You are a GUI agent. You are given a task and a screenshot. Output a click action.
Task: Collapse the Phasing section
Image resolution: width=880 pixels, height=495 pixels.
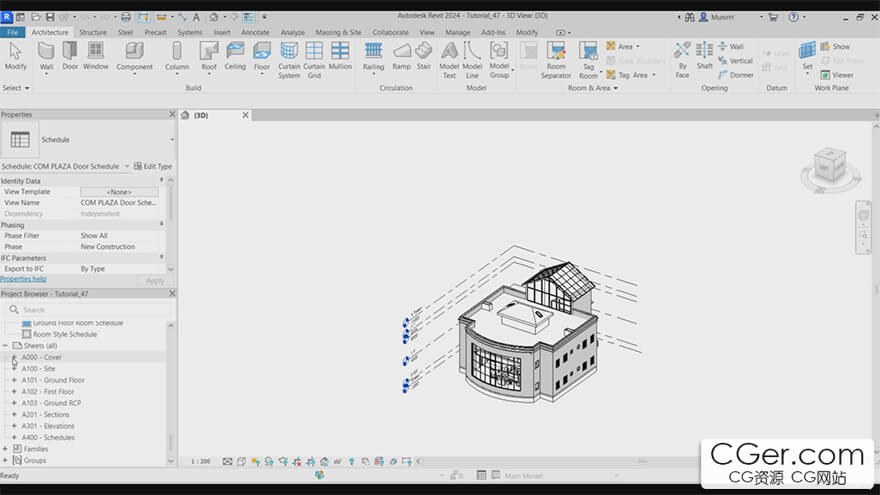pos(162,224)
